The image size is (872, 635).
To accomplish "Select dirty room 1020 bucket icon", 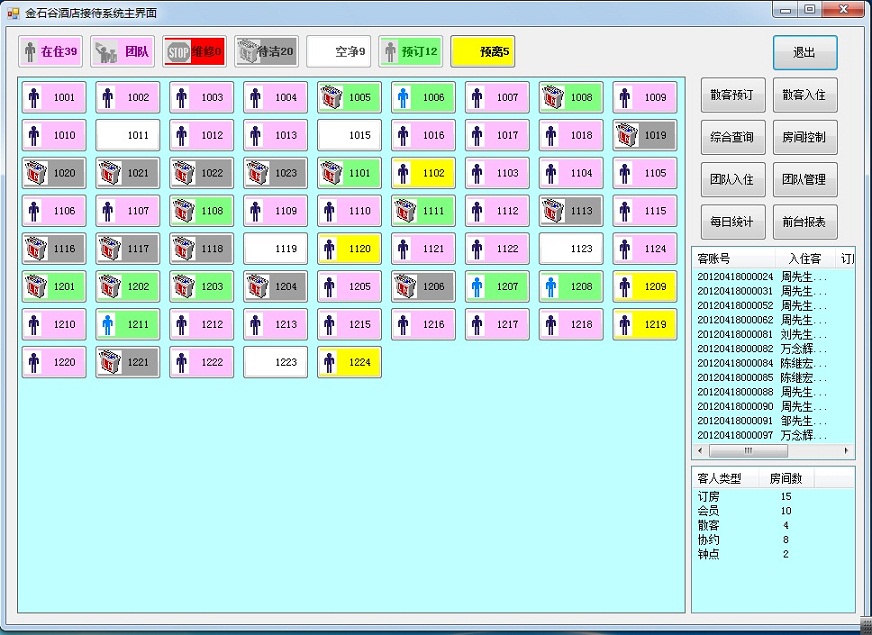I will 36,173.
